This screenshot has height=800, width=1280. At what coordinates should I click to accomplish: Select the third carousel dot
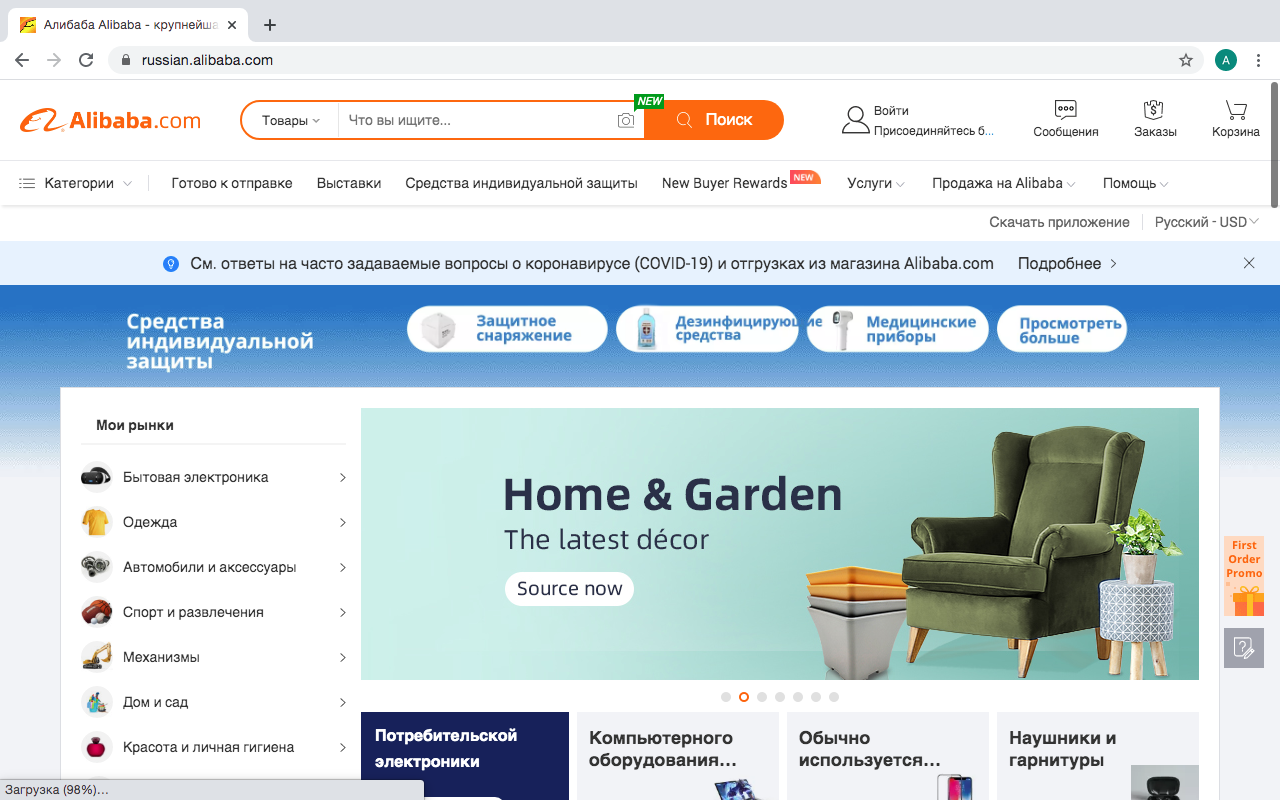click(x=762, y=697)
